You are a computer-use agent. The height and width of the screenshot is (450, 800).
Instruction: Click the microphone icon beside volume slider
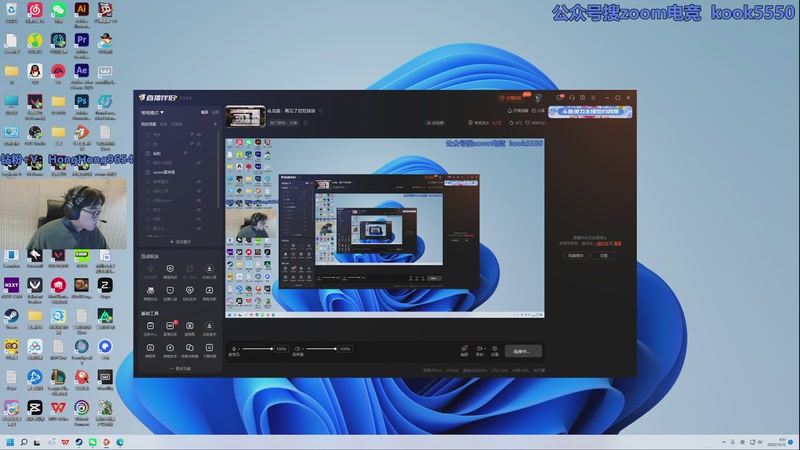click(236, 348)
